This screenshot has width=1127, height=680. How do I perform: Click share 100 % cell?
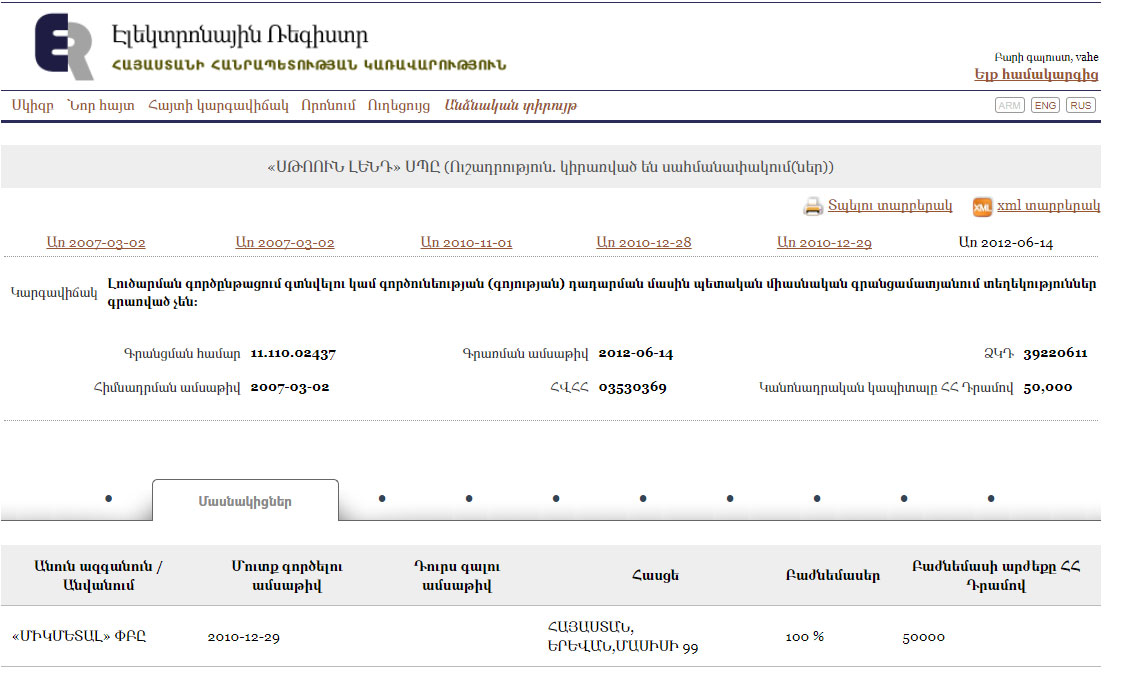805,637
